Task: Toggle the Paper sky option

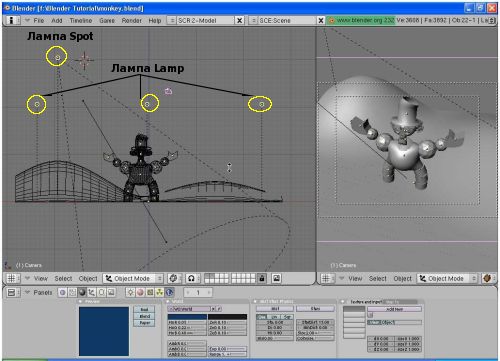Action: 144,323
